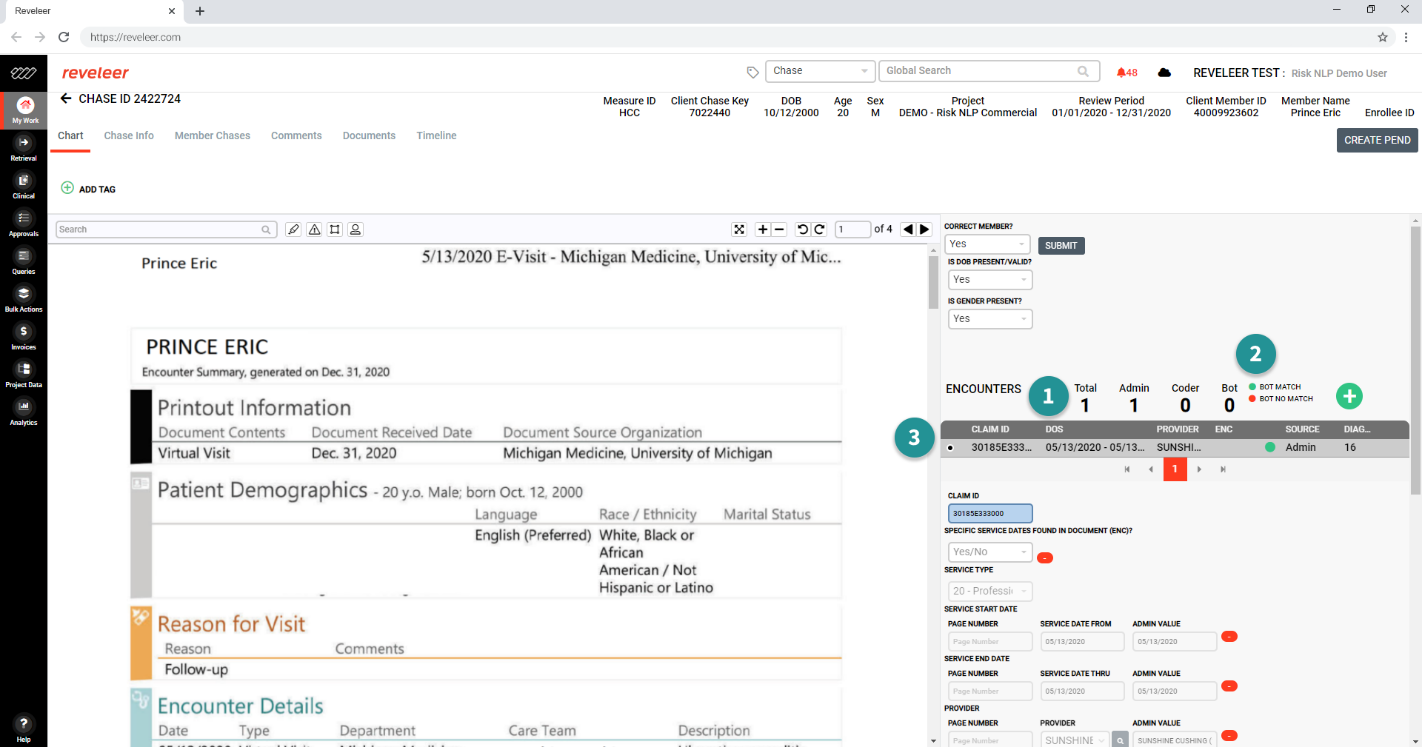Switch to the Member Chases tab
This screenshot has height=747, width=1422.
[x=212, y=135]
